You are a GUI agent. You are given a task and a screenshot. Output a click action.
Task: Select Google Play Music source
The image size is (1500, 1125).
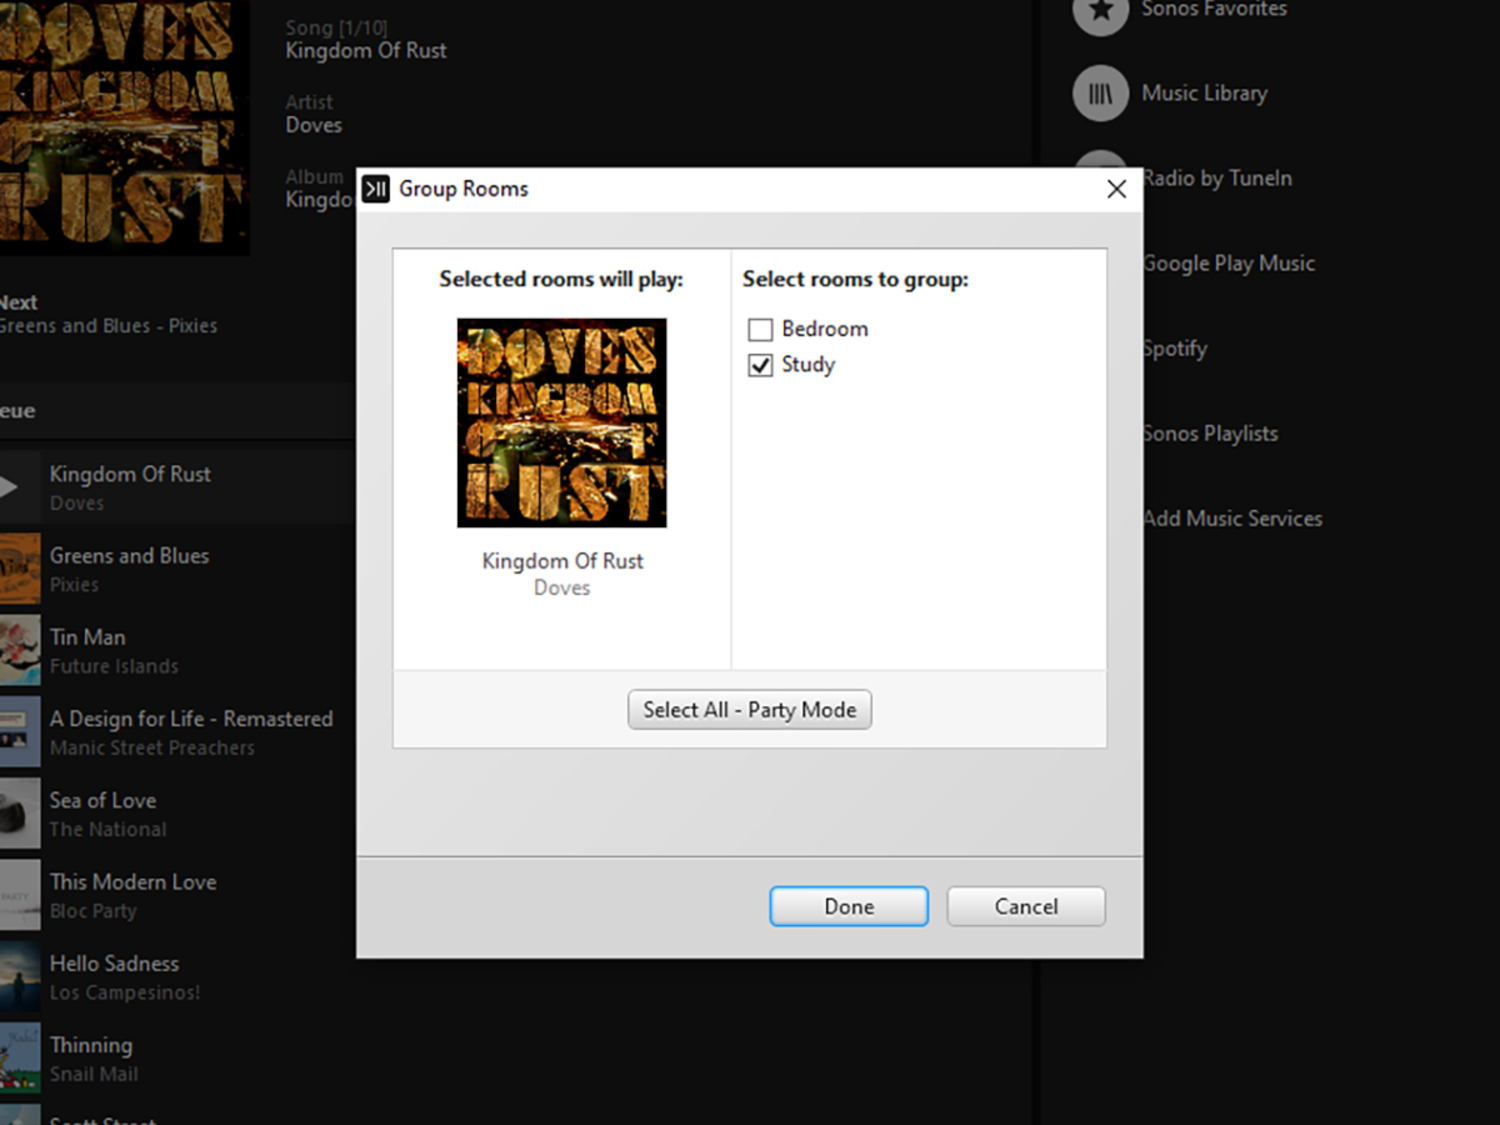[1229, 263]
